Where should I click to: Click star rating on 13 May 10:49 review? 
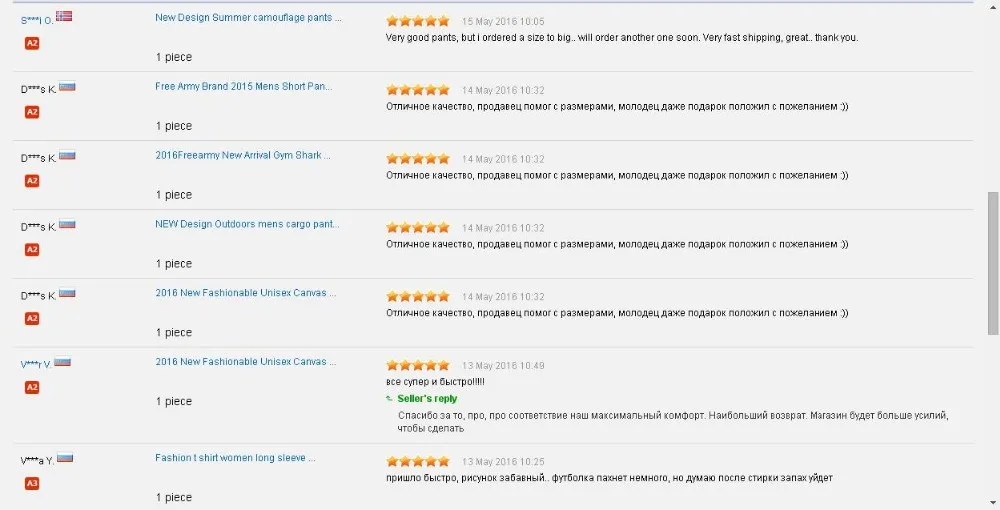418,366
